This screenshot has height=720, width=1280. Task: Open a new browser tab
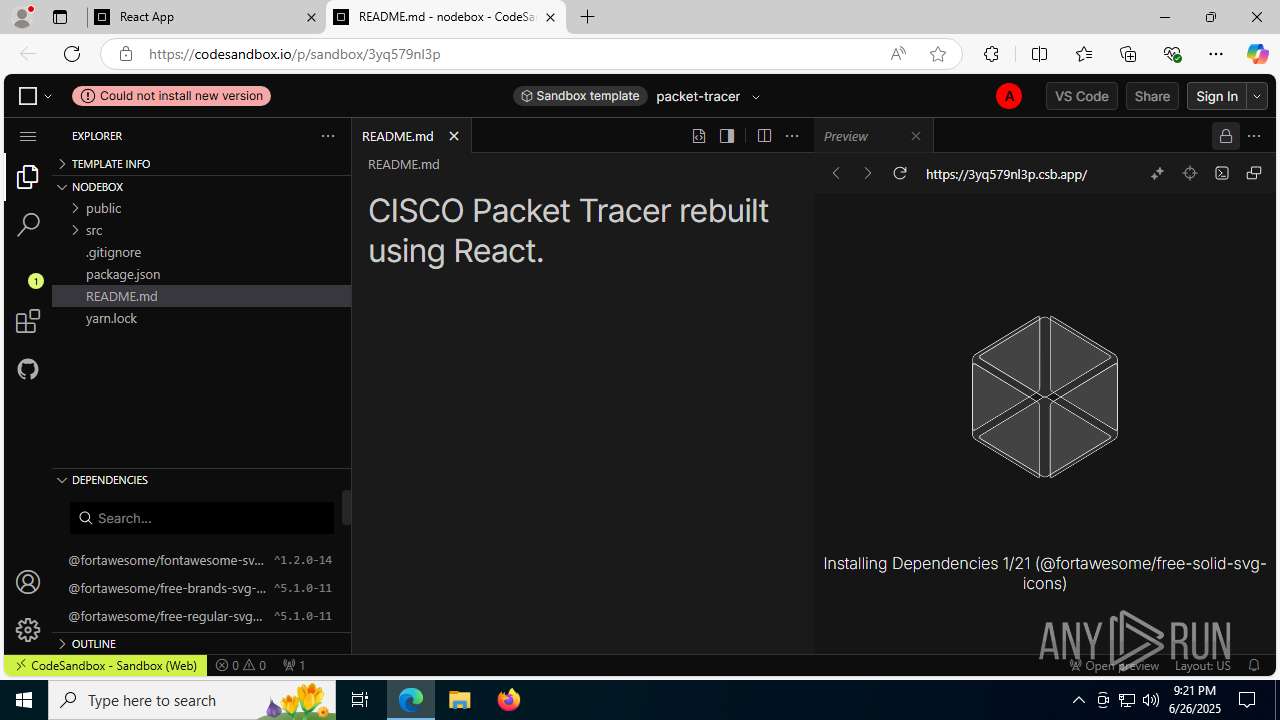(x=588, y=17)
